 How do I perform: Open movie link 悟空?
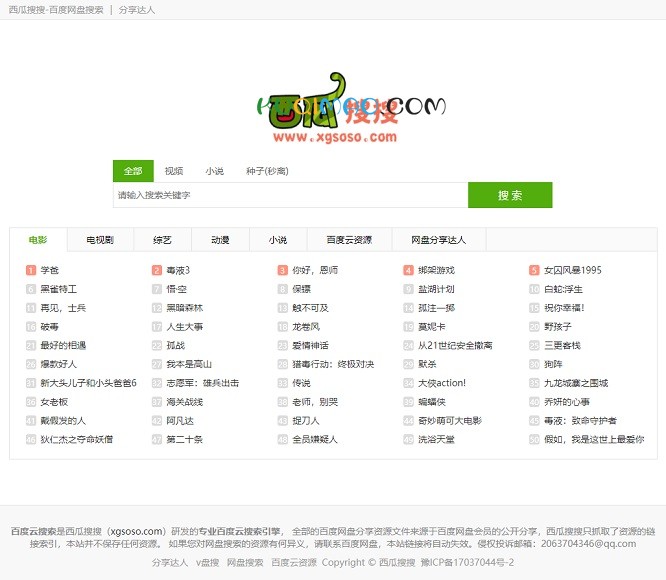(x=177, y=289)
